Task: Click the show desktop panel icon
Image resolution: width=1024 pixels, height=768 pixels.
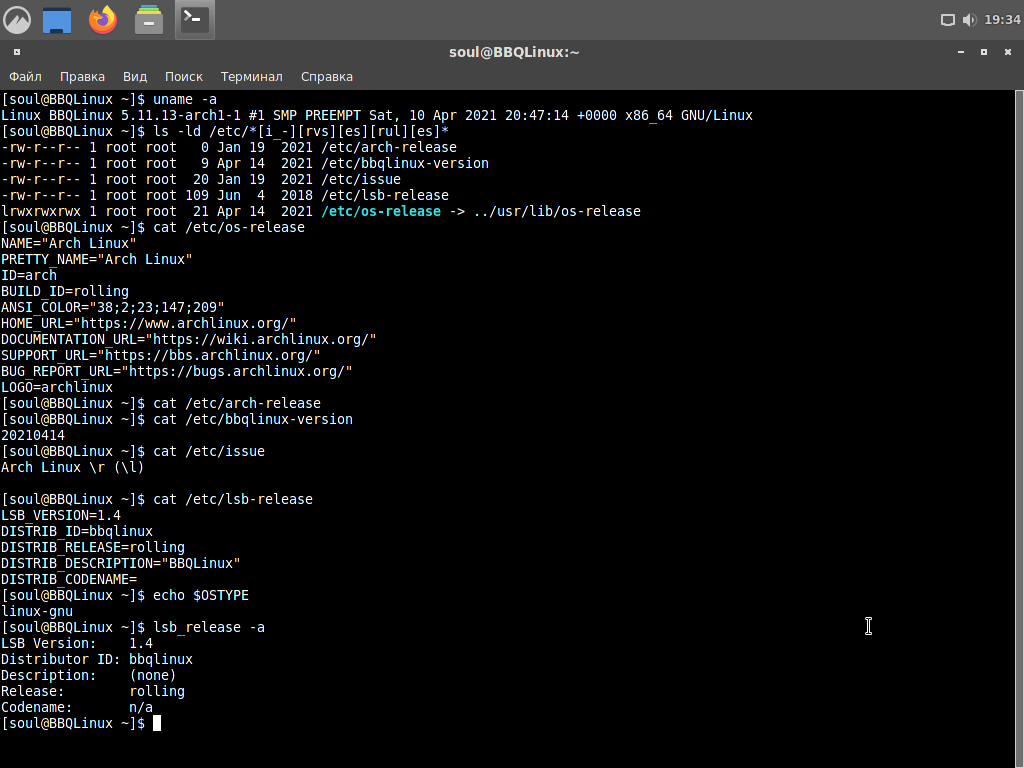Action: [x=57, y=20]
